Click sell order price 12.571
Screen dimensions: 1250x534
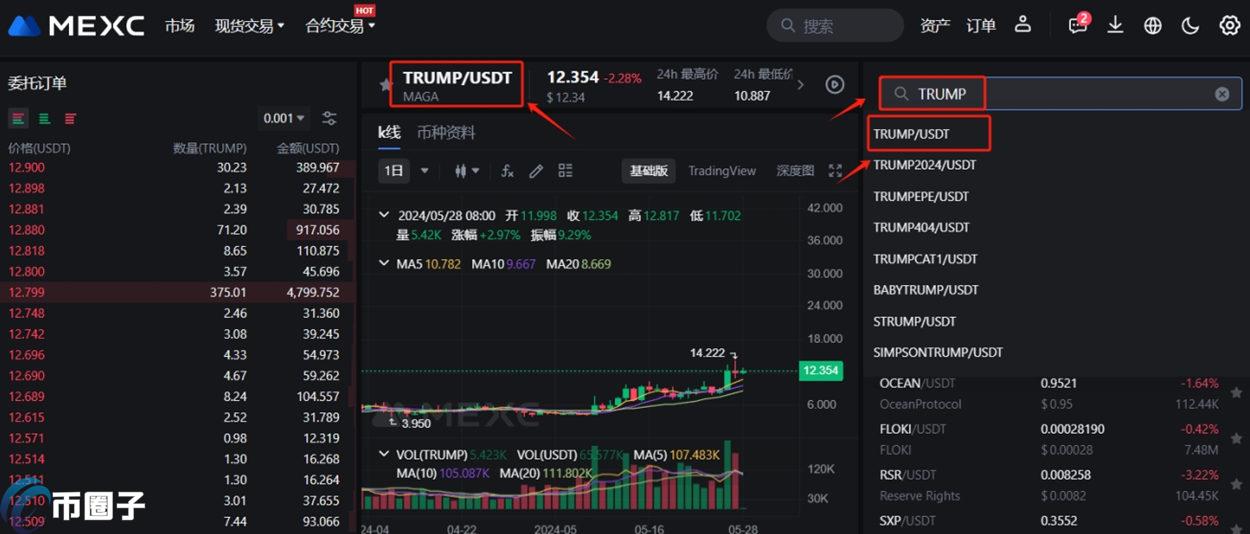[x=26, y=438]
